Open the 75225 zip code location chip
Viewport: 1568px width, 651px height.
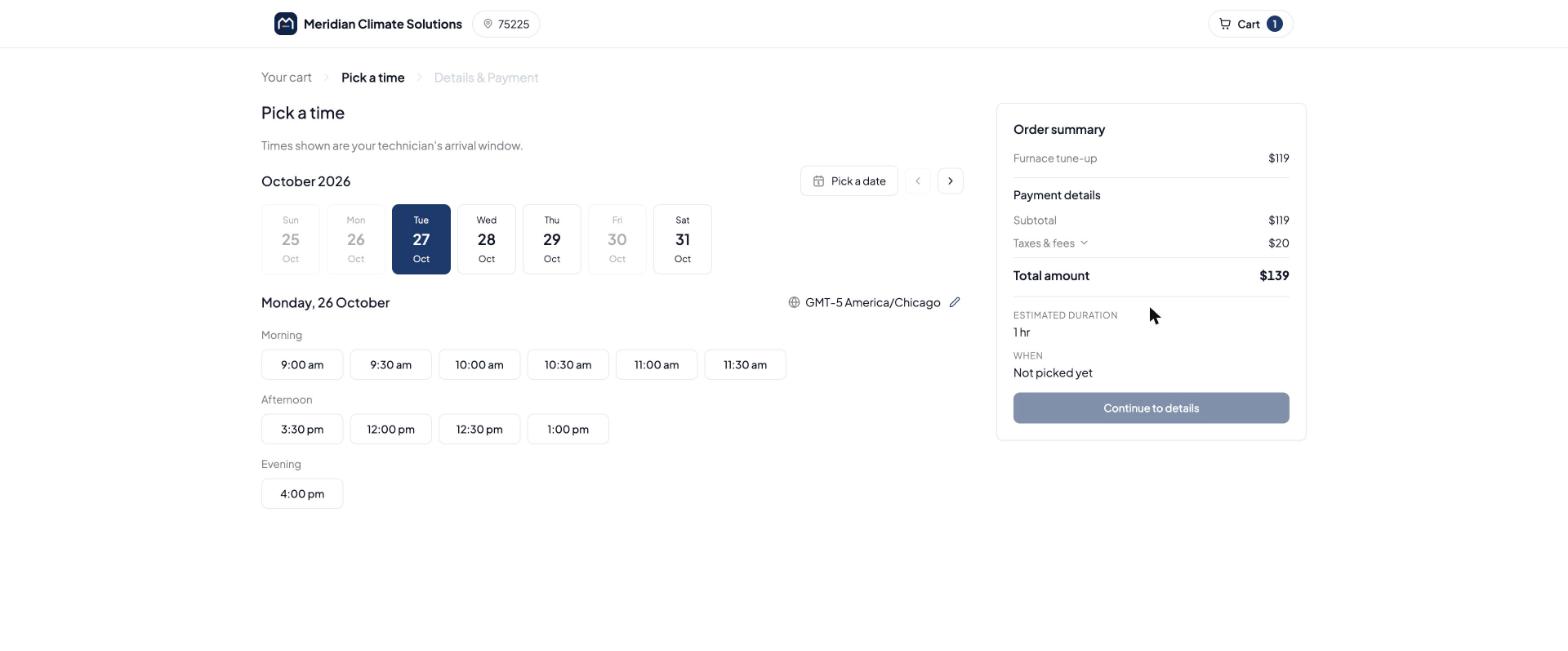click(x=506, y=24)
